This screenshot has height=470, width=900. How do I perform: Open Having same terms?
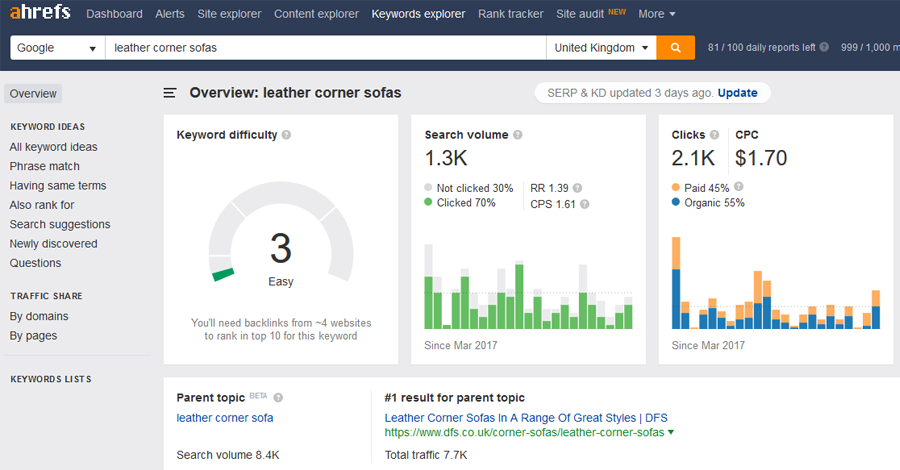pyautogui.click(x=58, y=186)
